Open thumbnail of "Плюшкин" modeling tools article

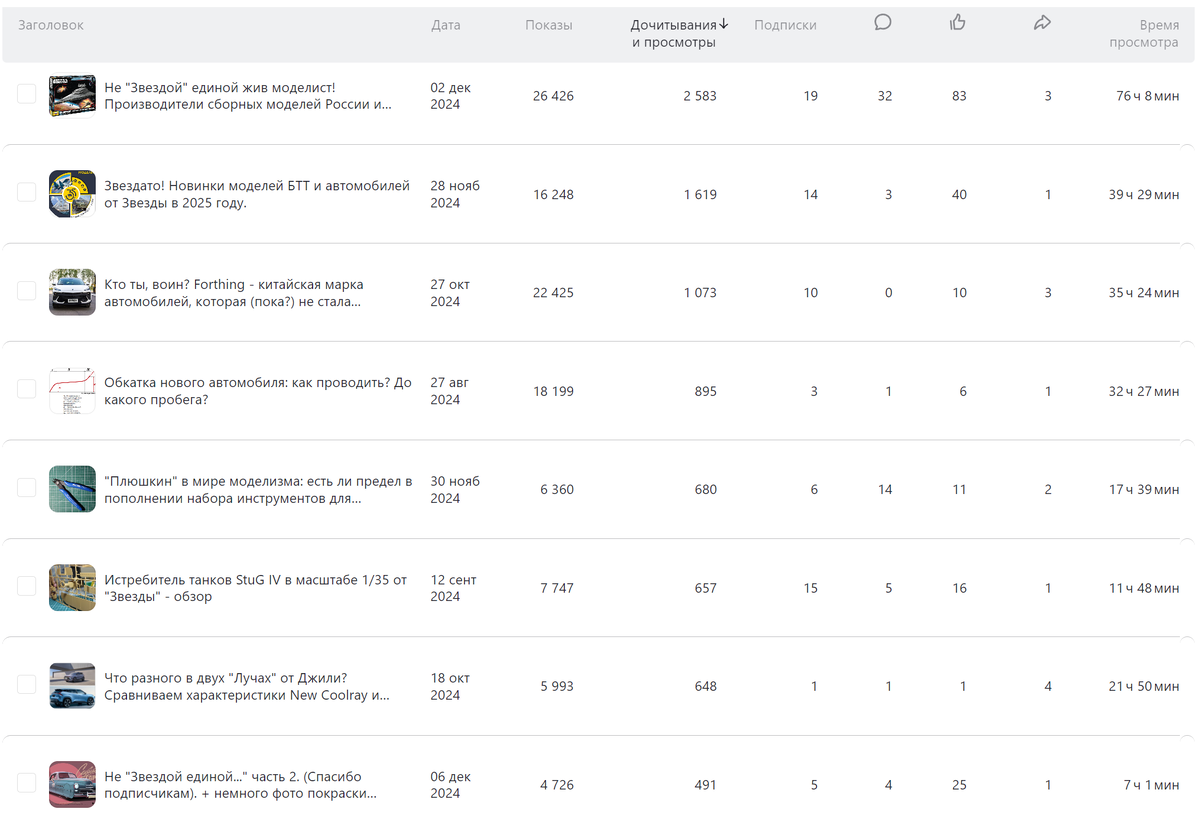(x=72, y=489)
